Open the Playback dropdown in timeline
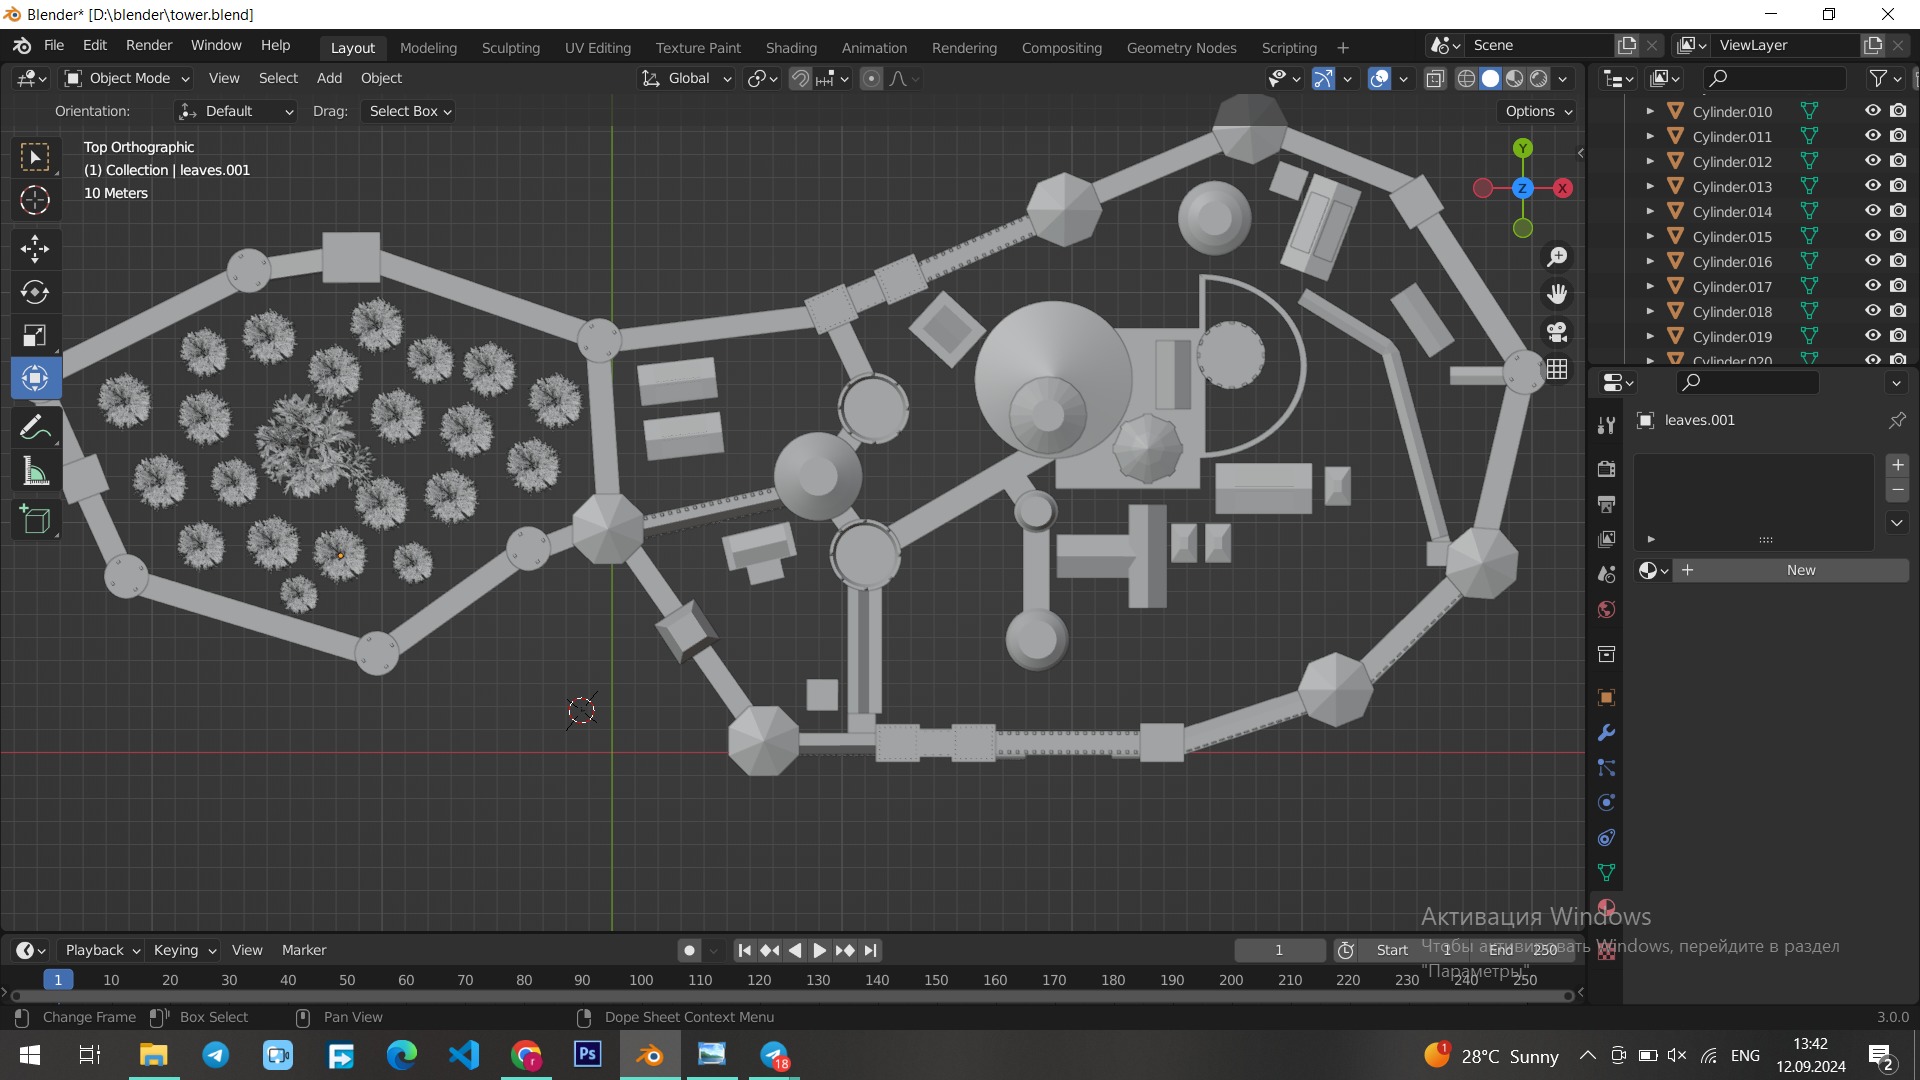1920x1080 pixels. 102,950
